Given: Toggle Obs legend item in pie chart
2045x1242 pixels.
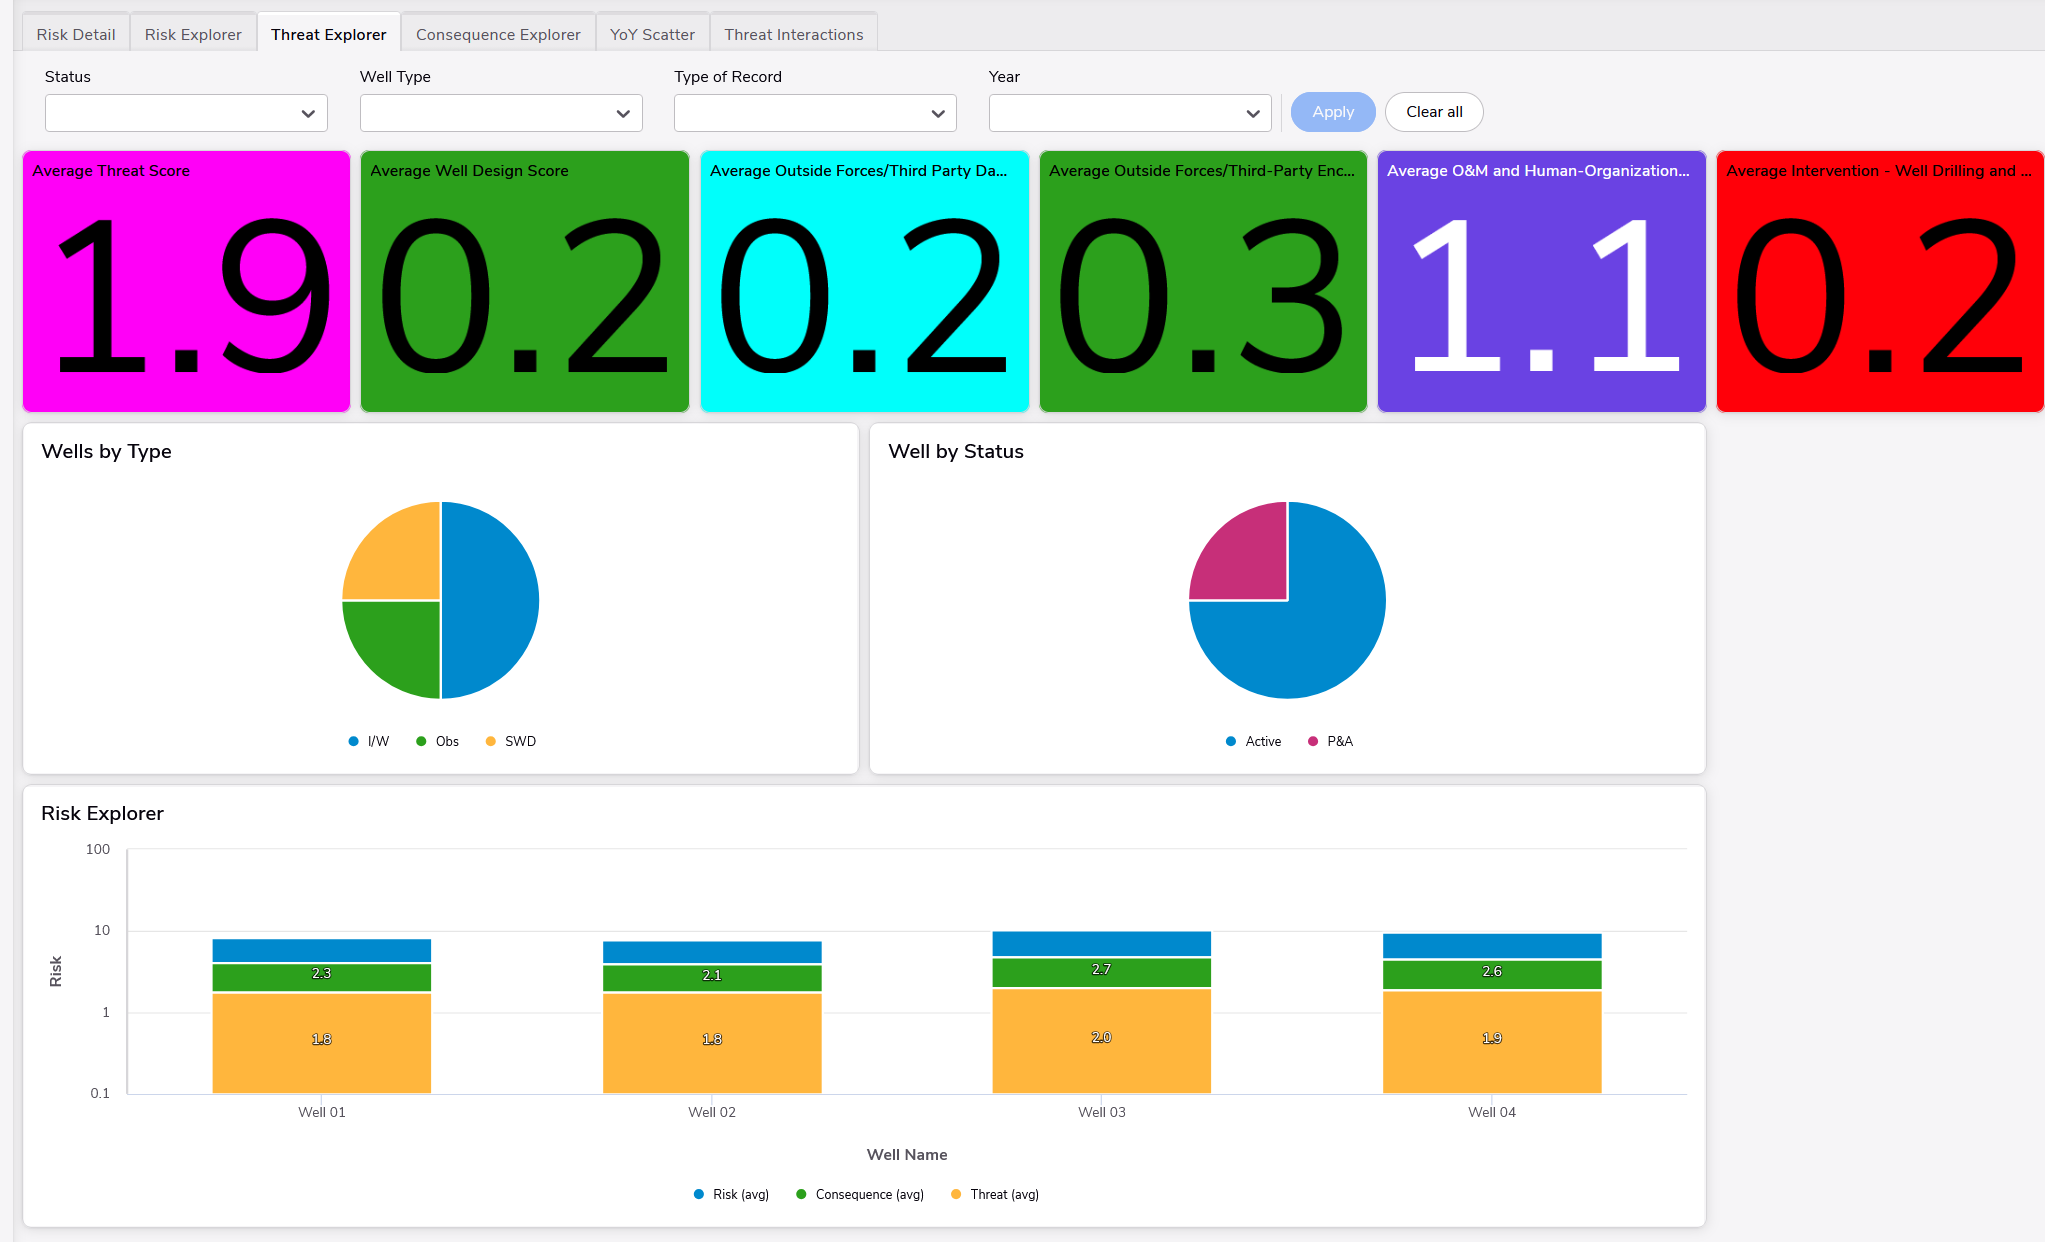Looking at the screenshot, I should tap(437, 741).
